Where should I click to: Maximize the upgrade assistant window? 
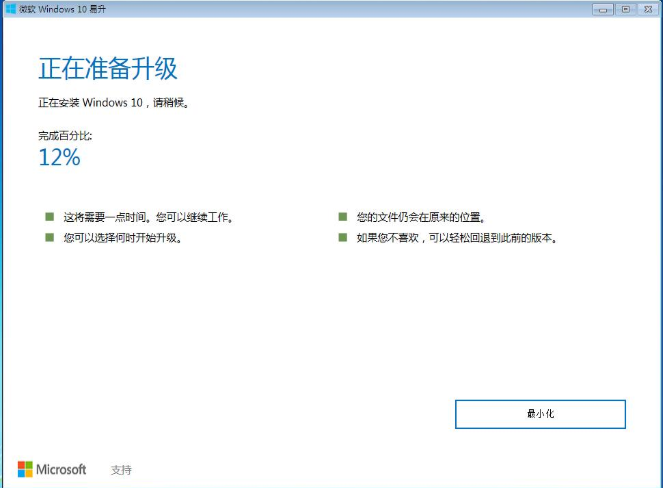click(x=625, y=9)
